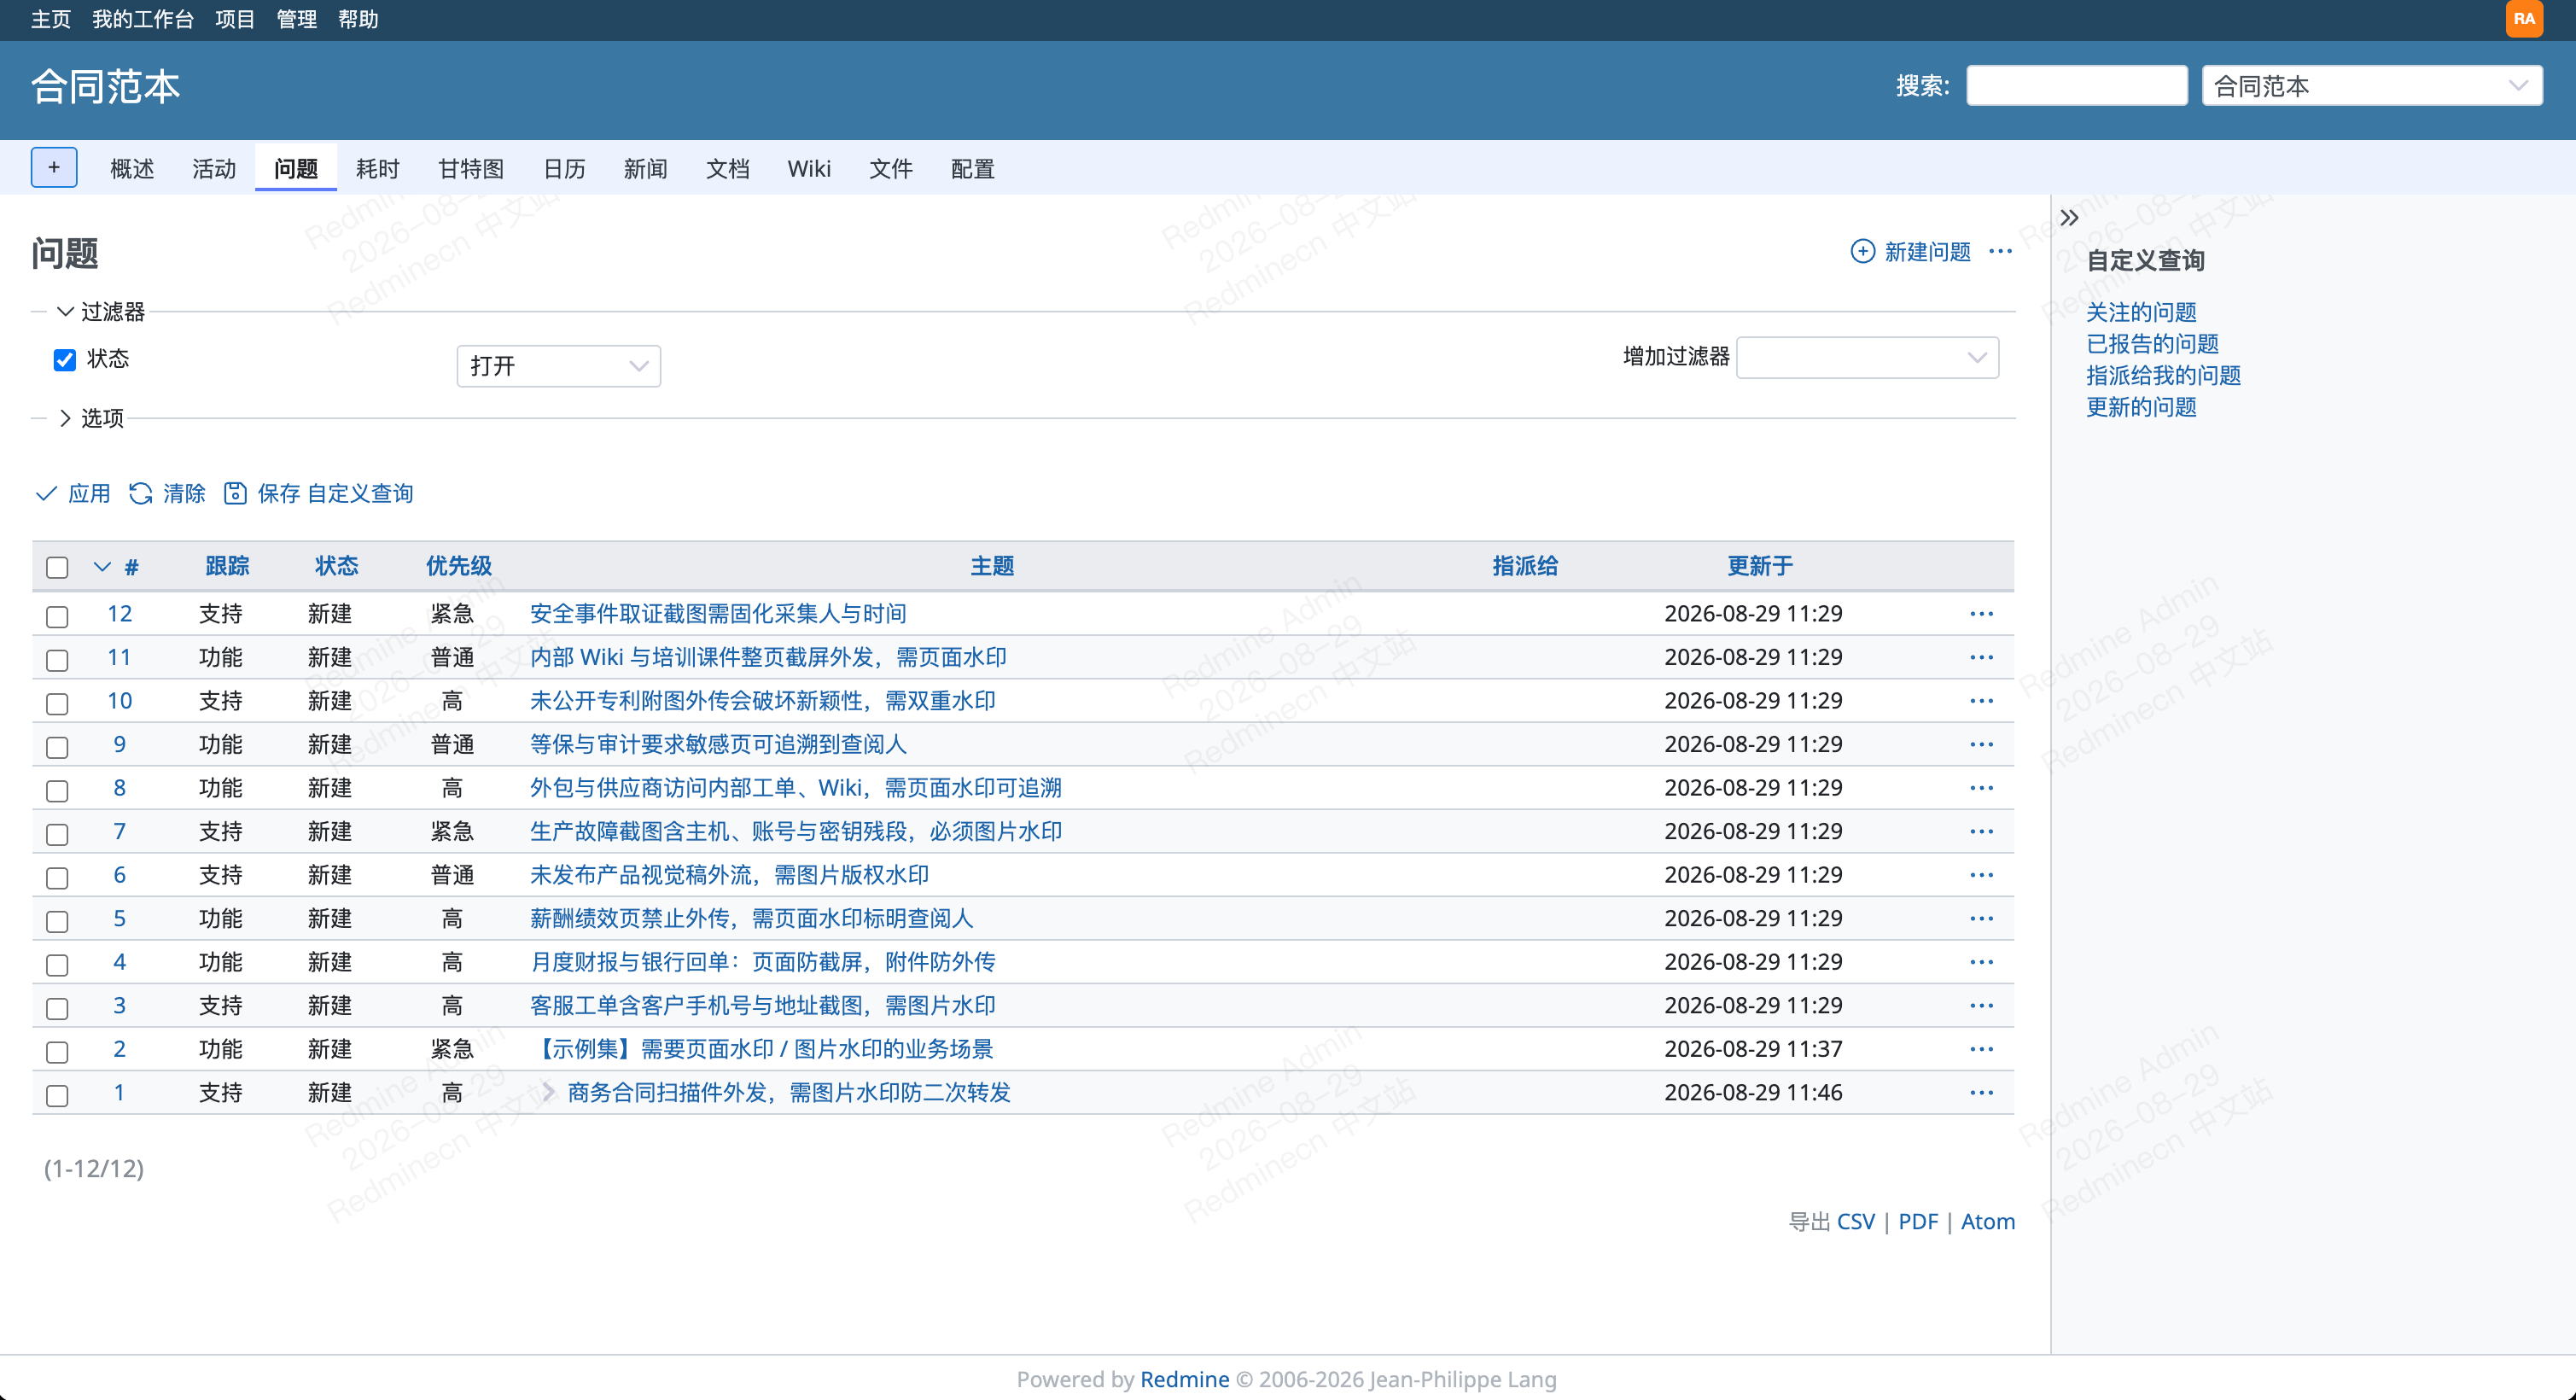Uncheck the 状态 filter checkbox
2576x1400 pixels.
pos(65,359)
